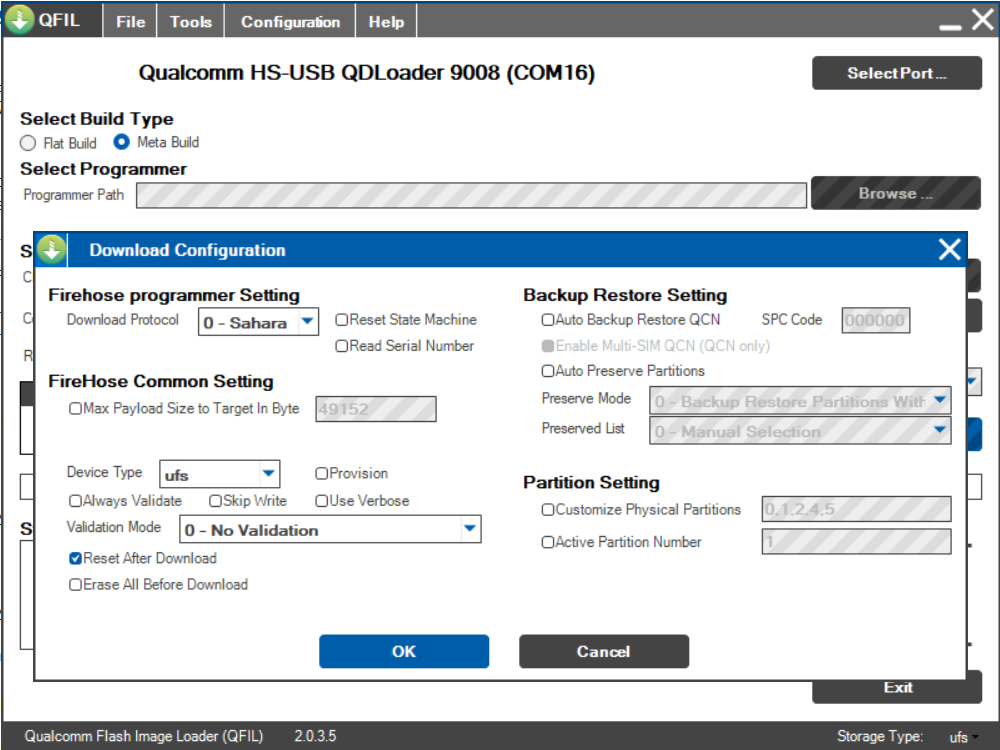The width and height of the screenshot is (1000, 750).
Task: Check Erase All Before Download
Action: (x=75, y=584)
